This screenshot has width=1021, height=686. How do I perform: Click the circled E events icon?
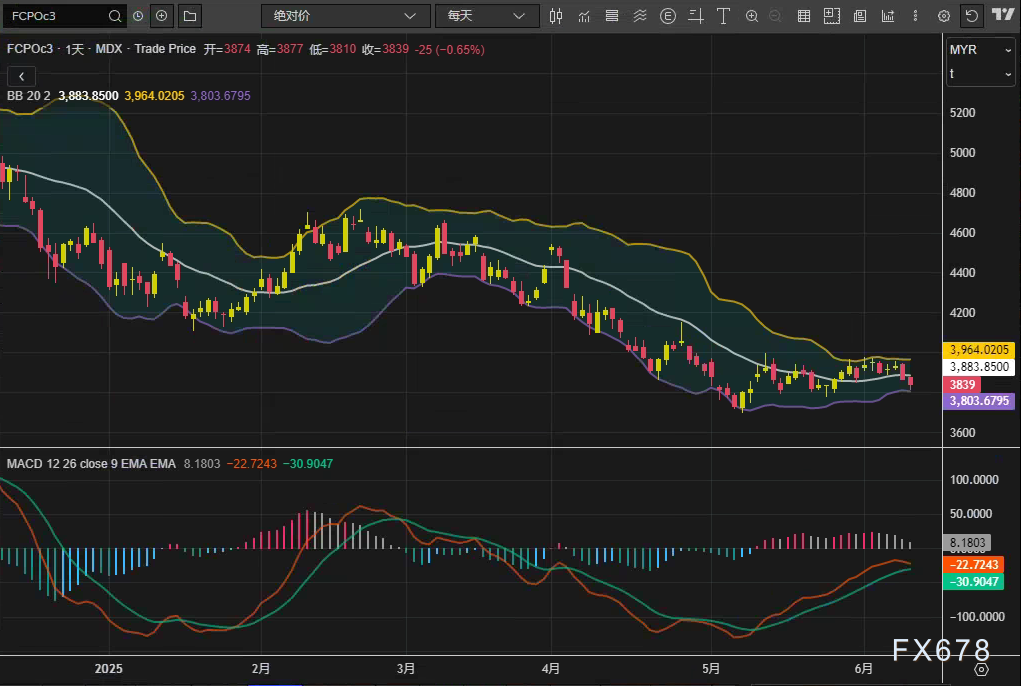click(x=668, y=16)
